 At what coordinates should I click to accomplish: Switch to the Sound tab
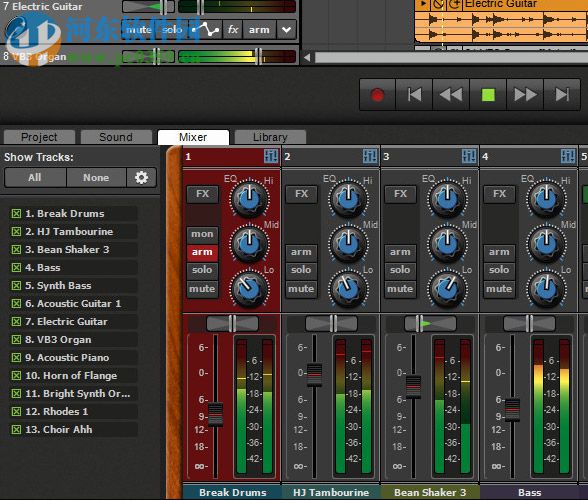116,137
